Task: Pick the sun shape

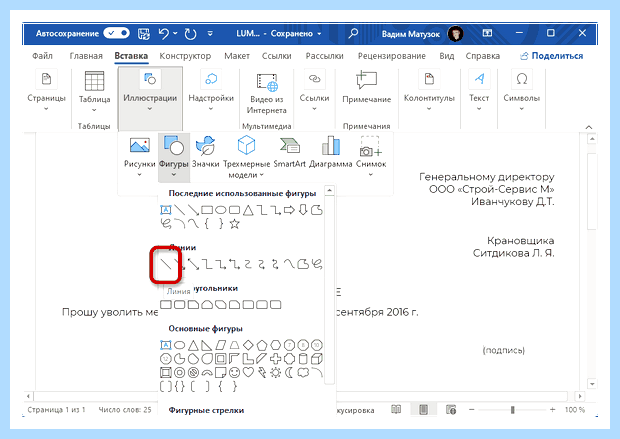Action: click(276, 373)
